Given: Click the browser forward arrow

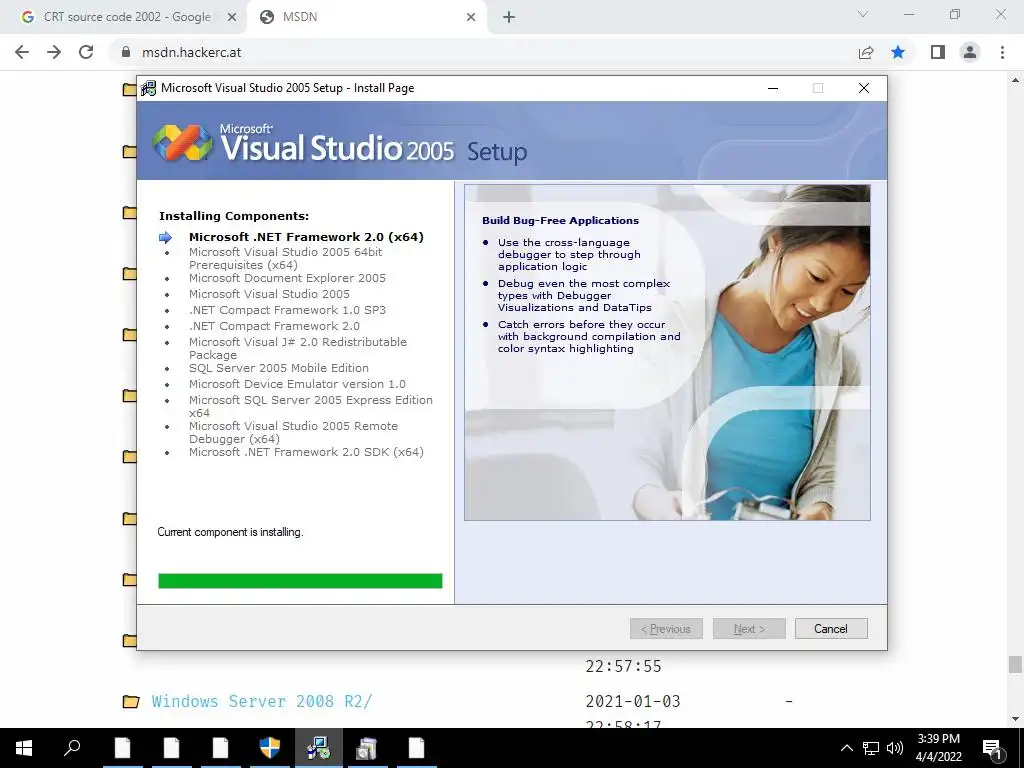Looking at the screenshot, I should pos(54,52).
